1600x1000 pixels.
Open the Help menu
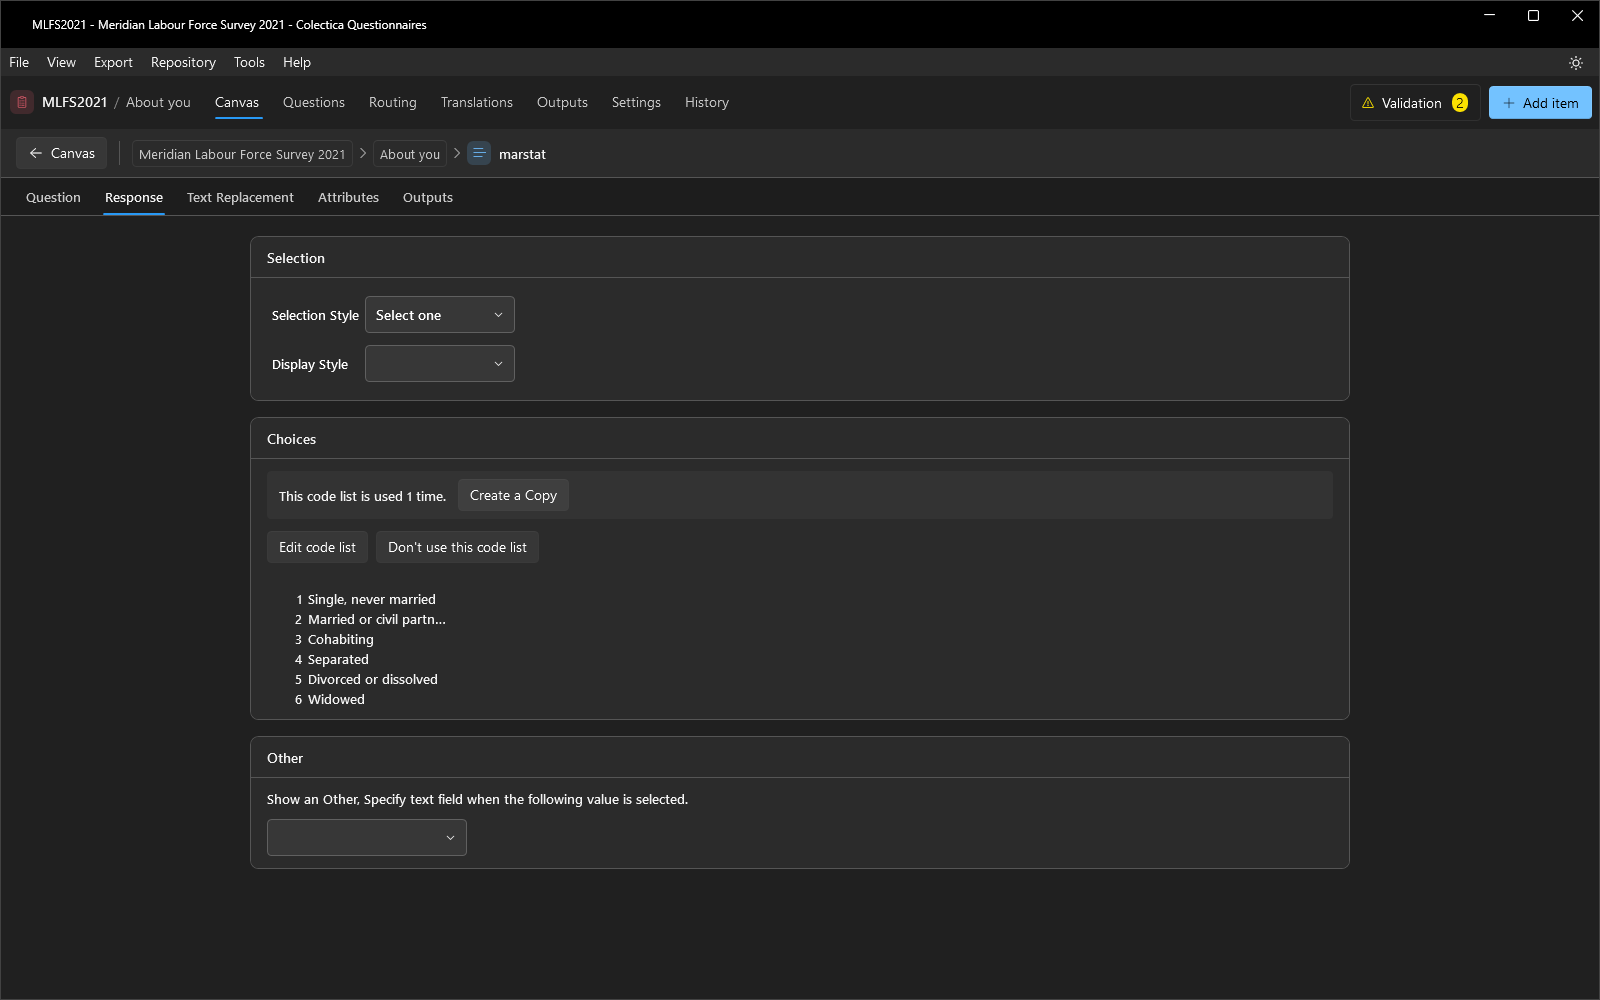(x=297, y=62)
